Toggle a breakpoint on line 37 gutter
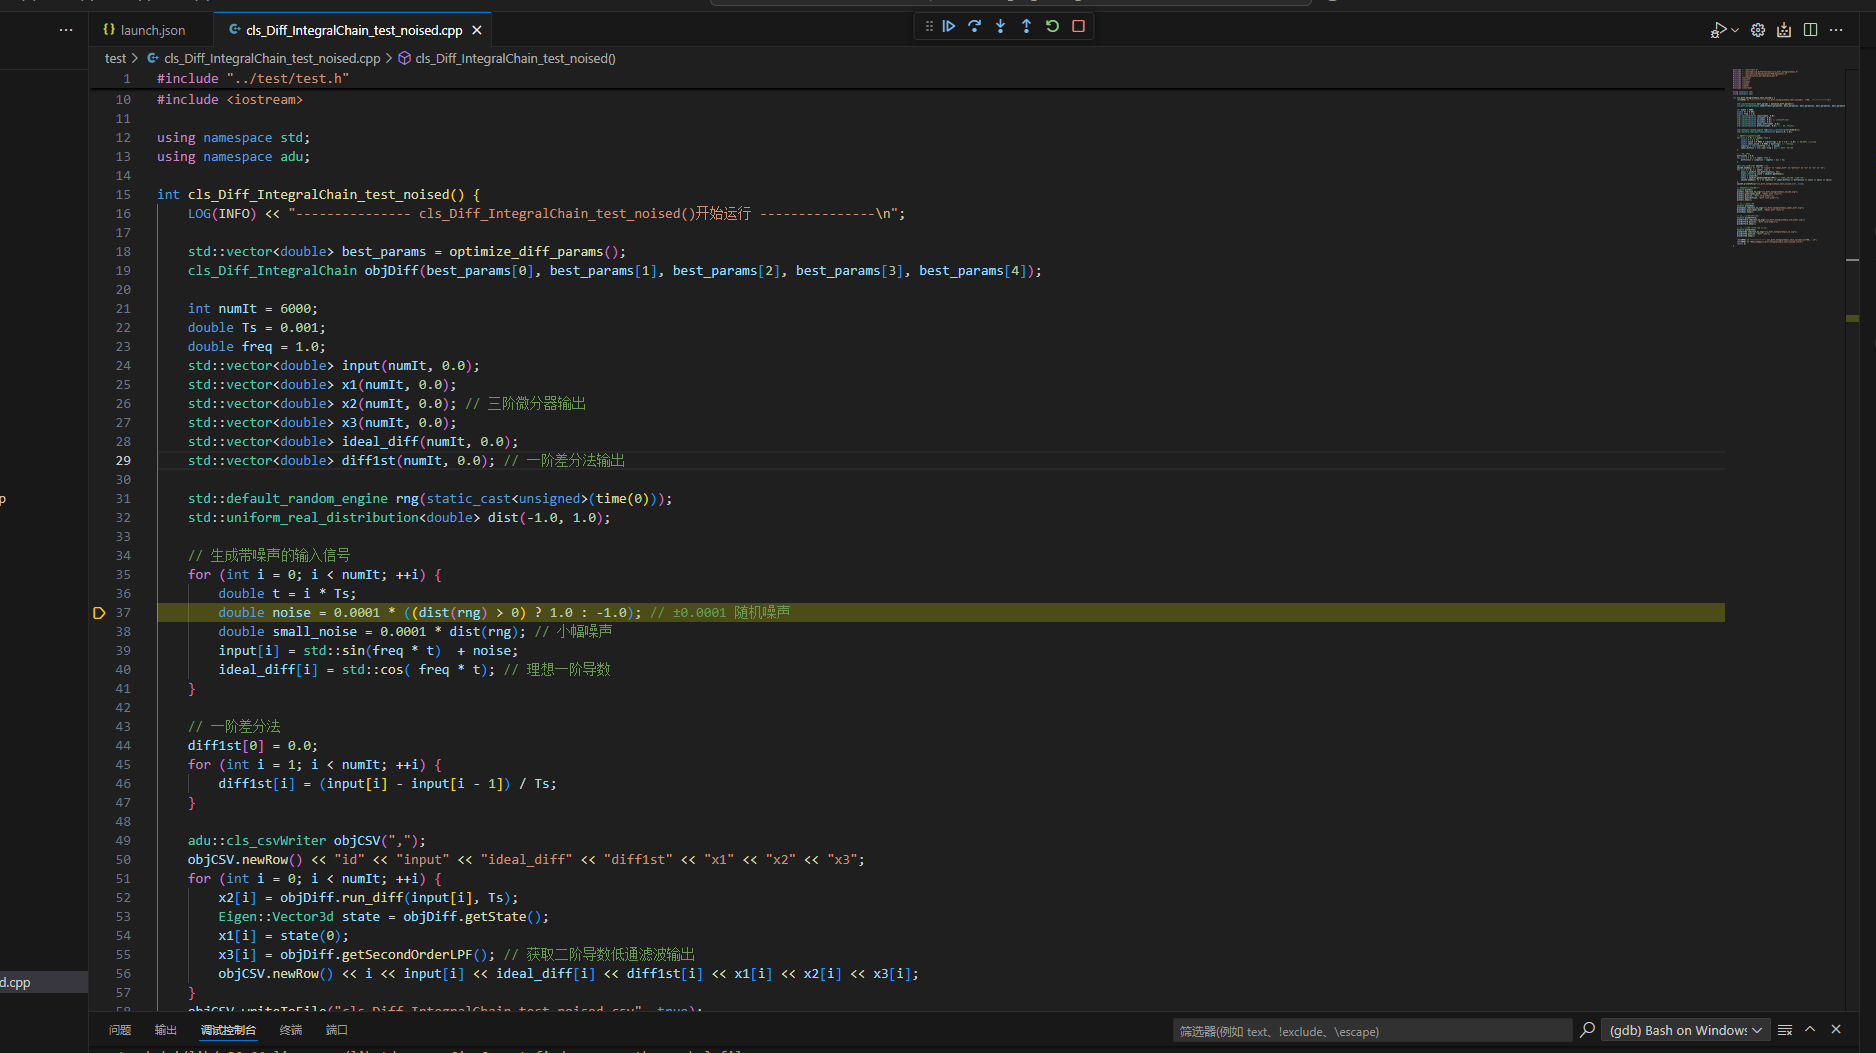 click(x=98, y=612)
